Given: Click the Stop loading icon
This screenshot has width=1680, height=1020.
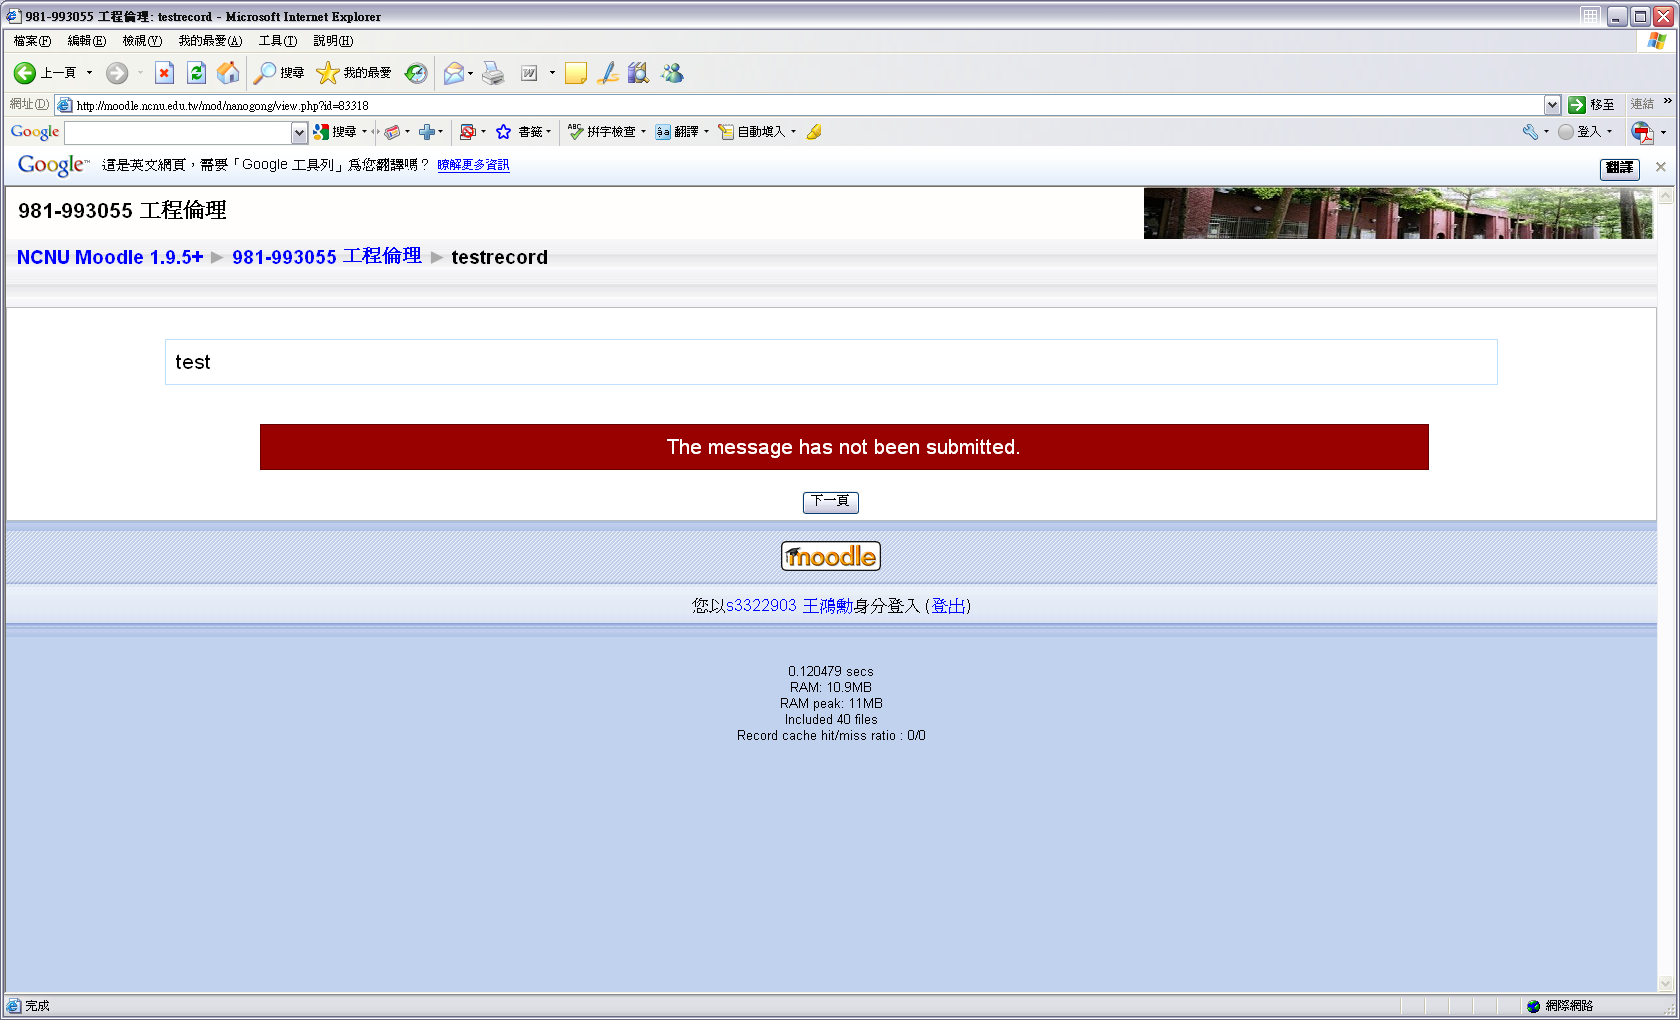Looking at the screenshot, I should click(x=165, y=73).
